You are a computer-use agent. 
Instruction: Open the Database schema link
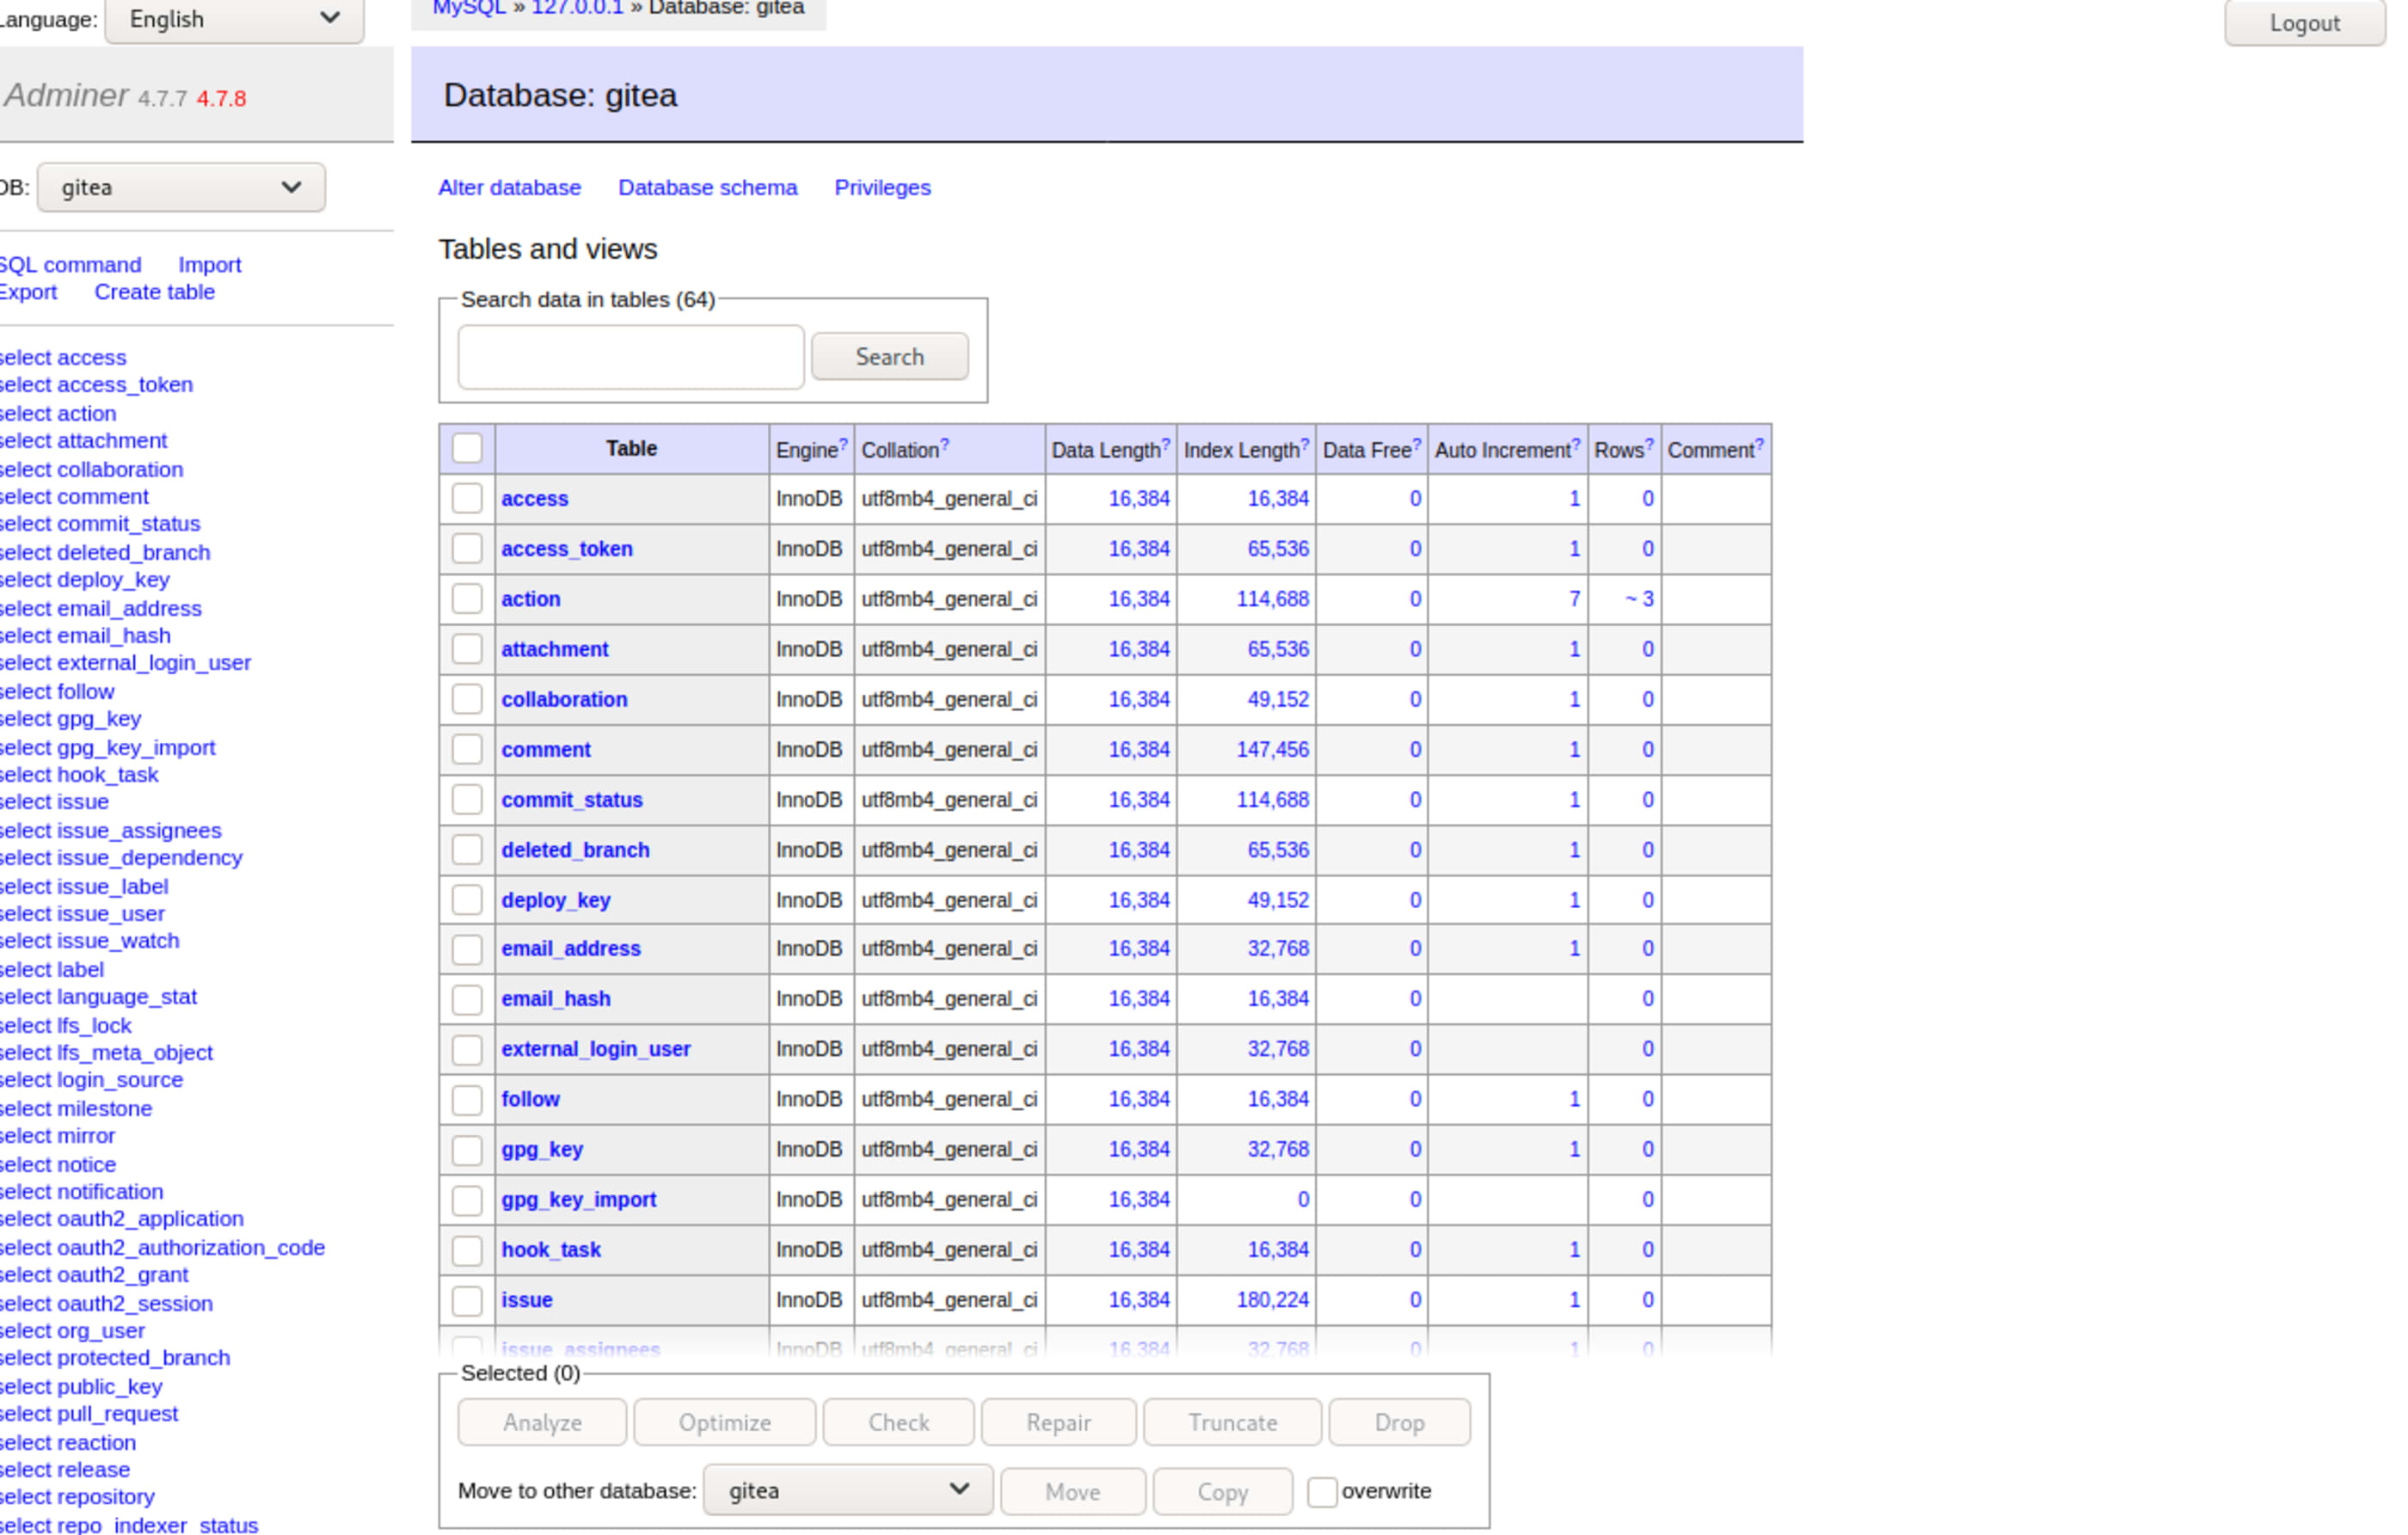707,187
